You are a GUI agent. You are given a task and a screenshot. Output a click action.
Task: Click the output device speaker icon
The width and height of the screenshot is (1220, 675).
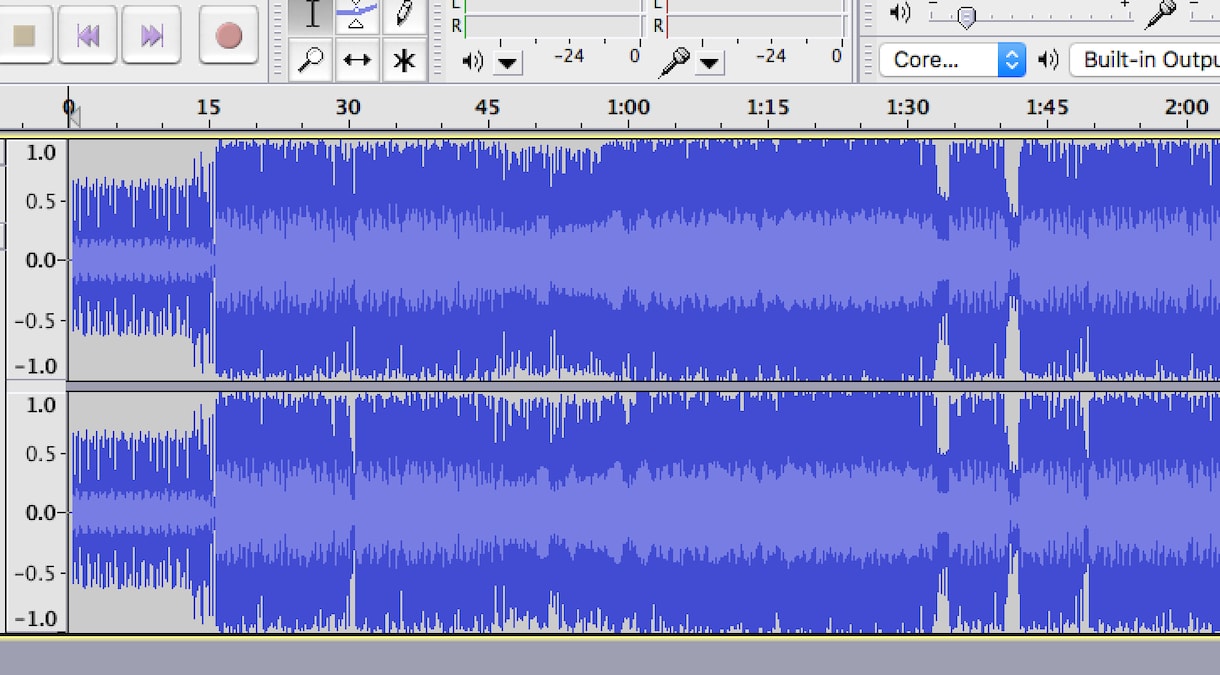click(x=1048, y=60)
